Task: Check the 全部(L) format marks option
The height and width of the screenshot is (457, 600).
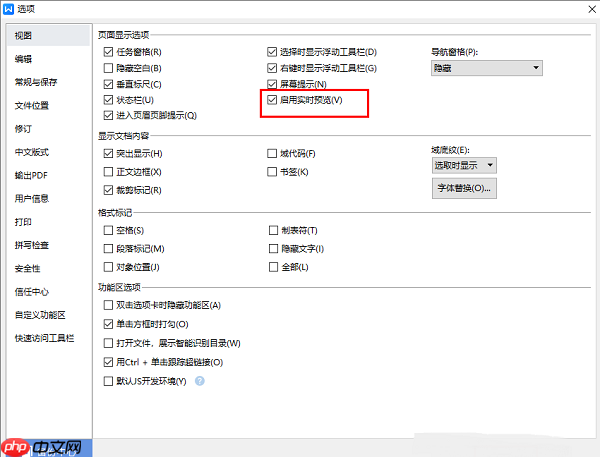Action: tap(273, 267)
